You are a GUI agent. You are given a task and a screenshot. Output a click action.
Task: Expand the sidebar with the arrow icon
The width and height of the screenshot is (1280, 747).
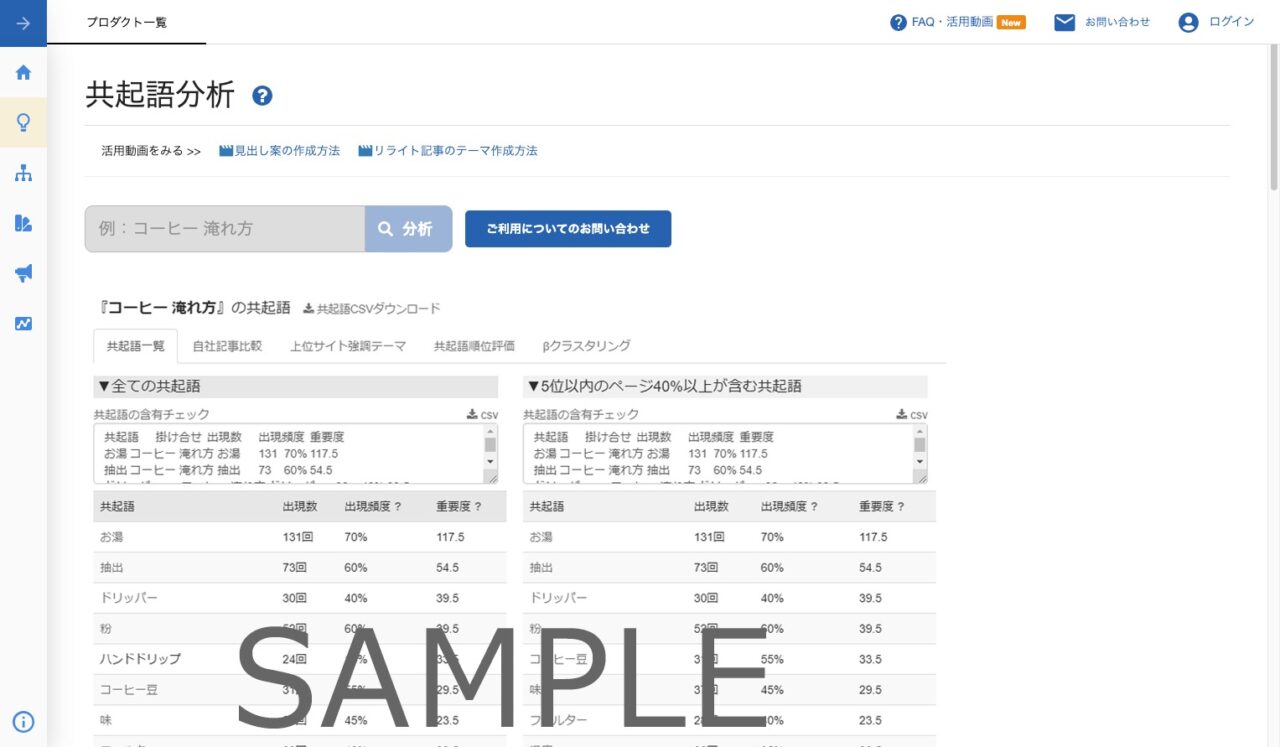click(23, 23)
